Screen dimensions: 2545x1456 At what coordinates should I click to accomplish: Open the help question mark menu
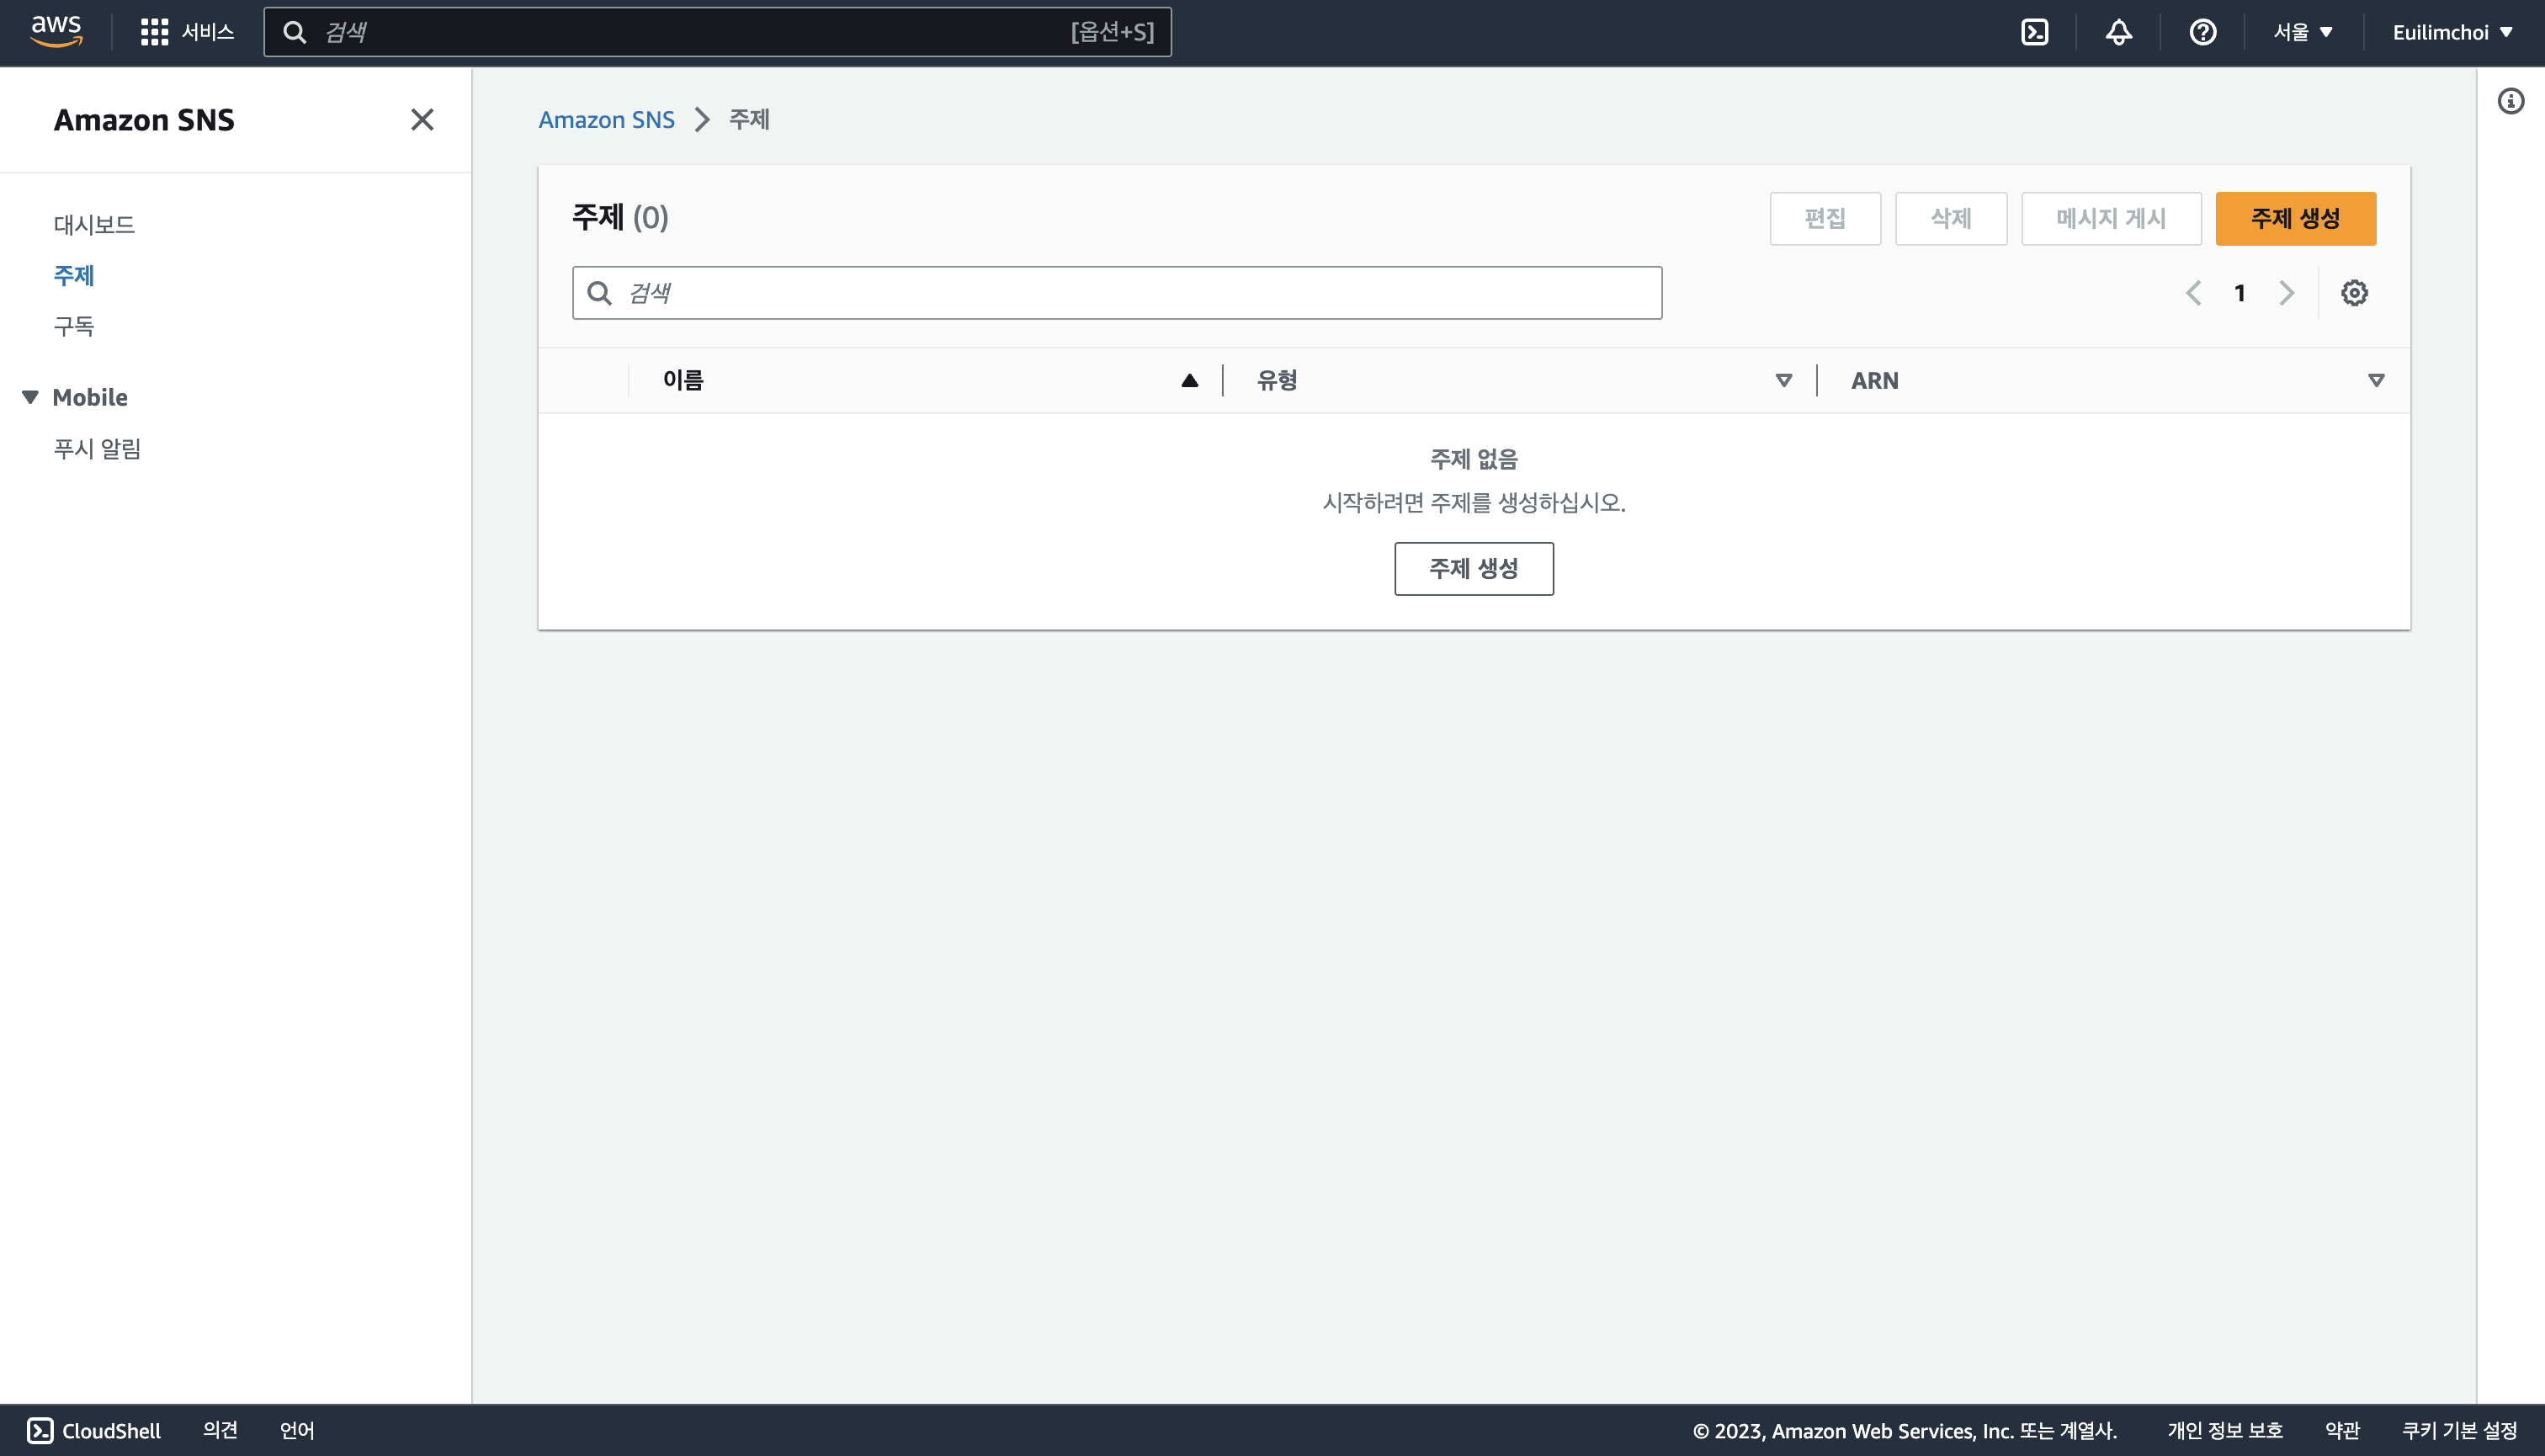point(2202,32)
